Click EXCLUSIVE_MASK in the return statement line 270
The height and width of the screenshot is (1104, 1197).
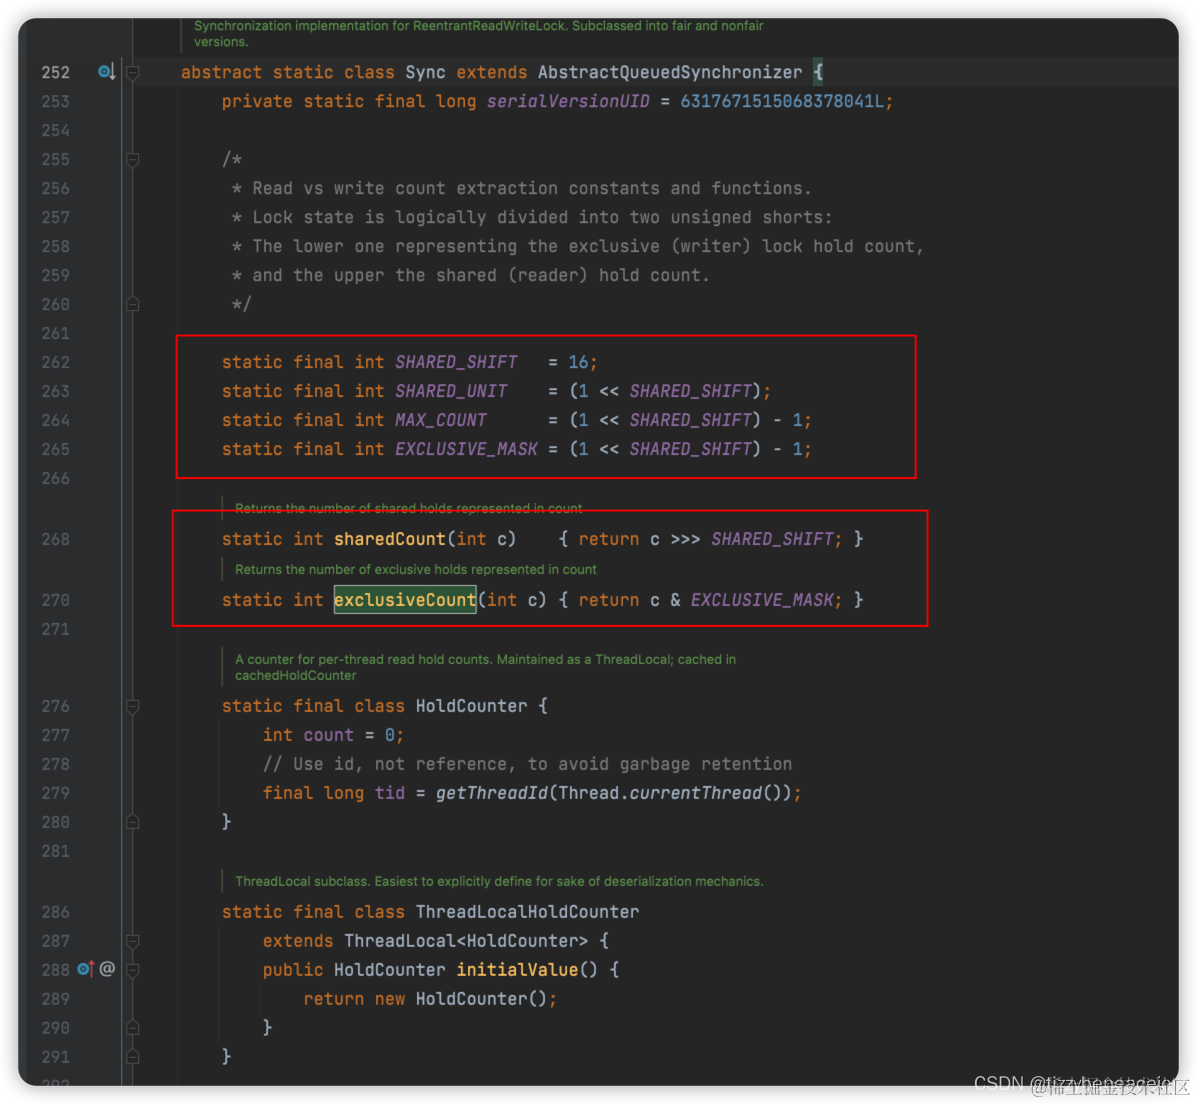[761, 600]
